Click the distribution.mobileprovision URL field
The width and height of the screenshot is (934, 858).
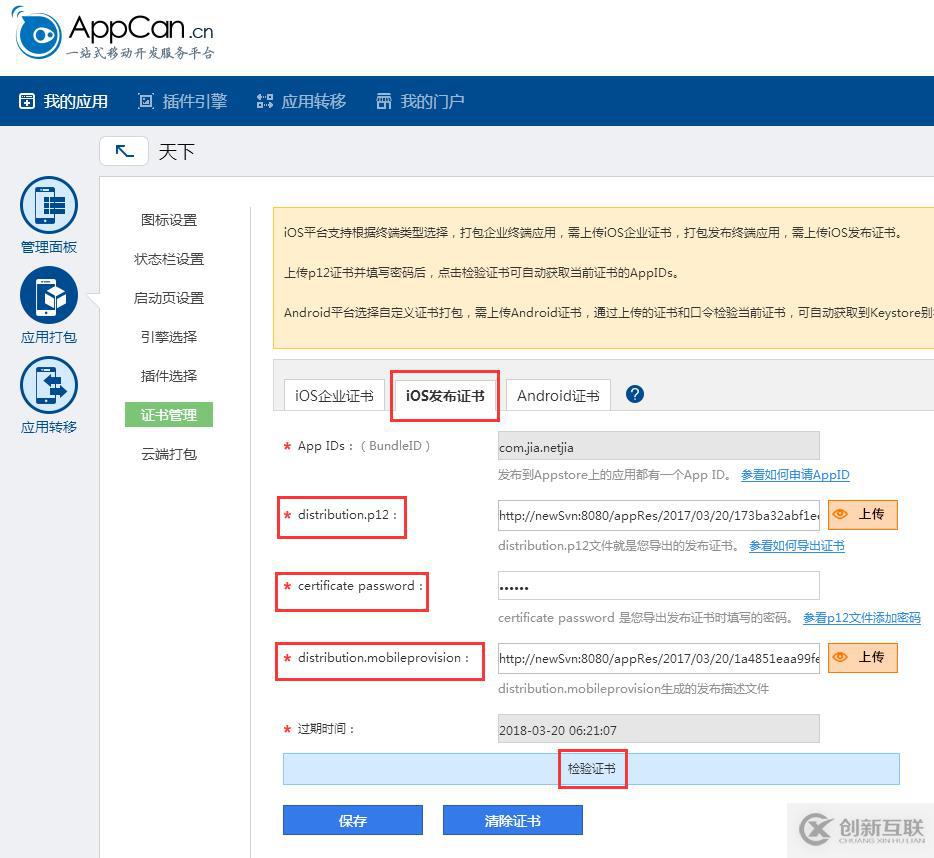659,658
